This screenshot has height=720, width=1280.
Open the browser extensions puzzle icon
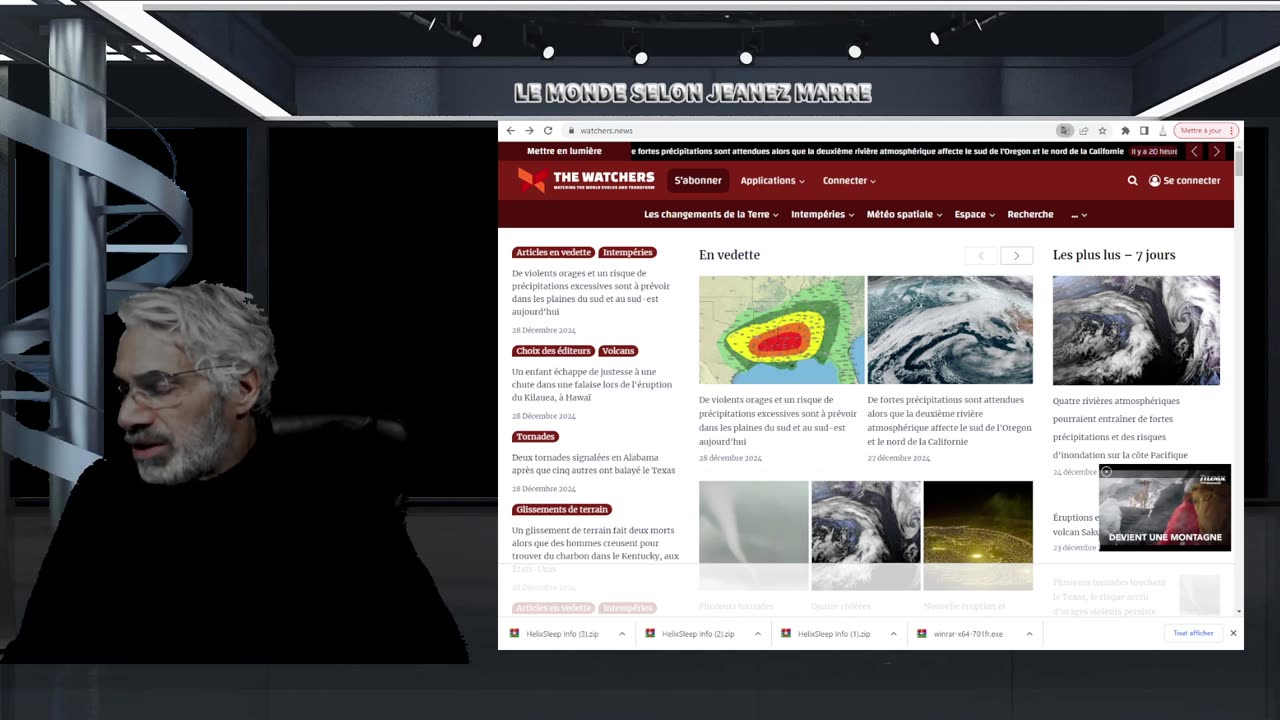(1125, 131)
